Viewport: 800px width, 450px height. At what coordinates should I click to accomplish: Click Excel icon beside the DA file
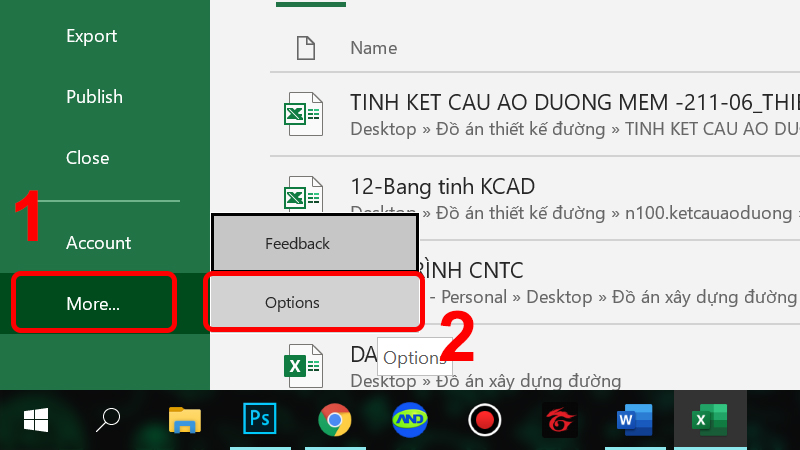303,366
